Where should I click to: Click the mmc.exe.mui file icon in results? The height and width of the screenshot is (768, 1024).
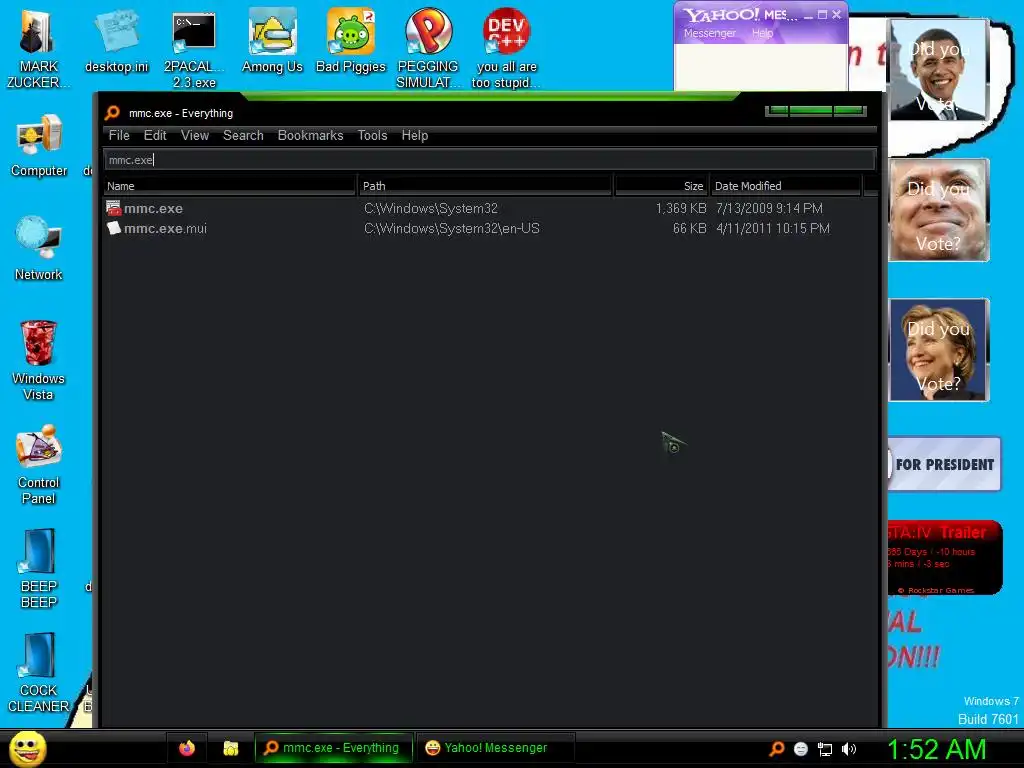(x=114, y=228)
